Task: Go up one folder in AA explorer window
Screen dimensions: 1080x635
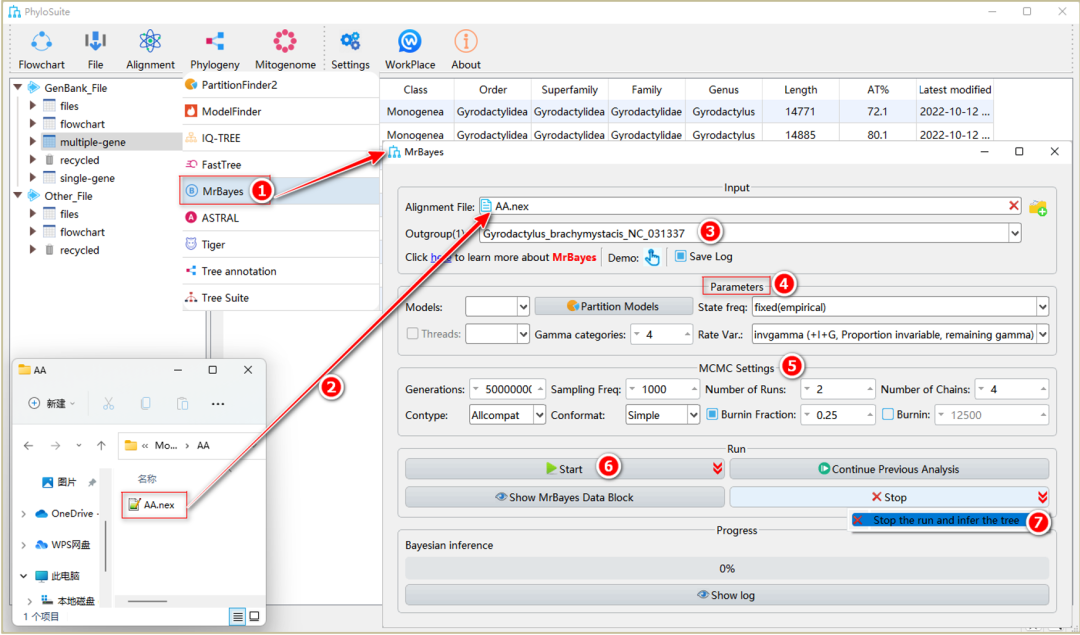Action: pyautogui.click(x=101, y=446)
